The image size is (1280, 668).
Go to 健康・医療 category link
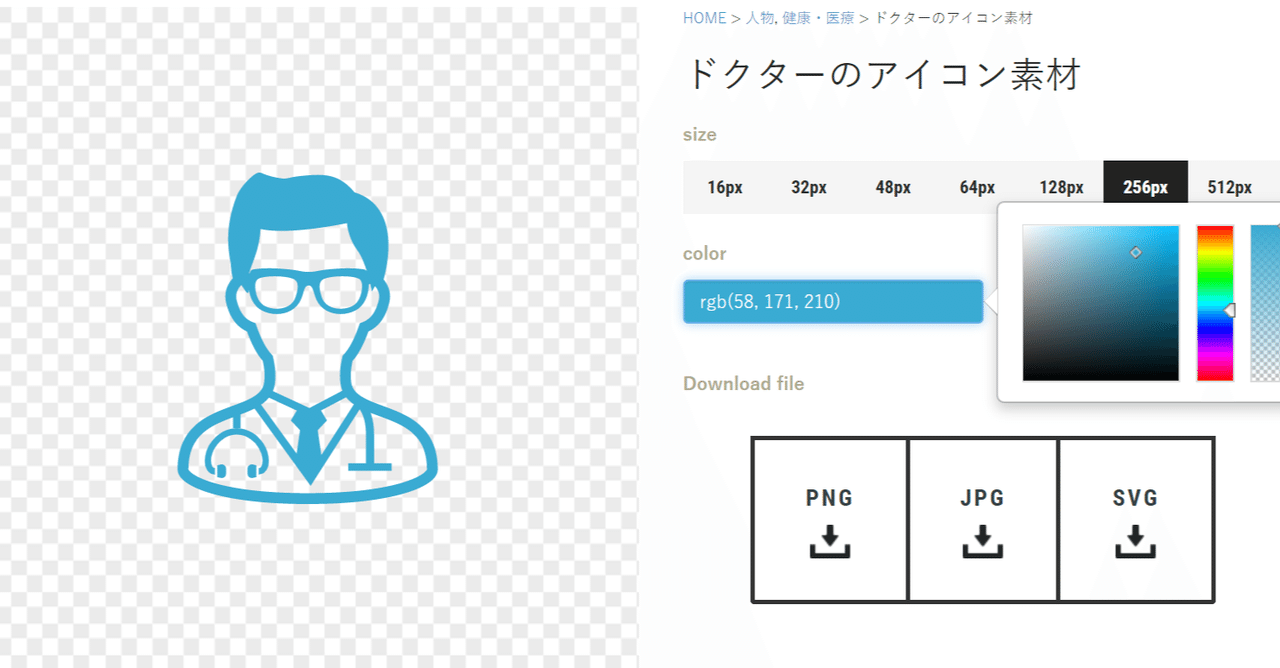[818, 18]
